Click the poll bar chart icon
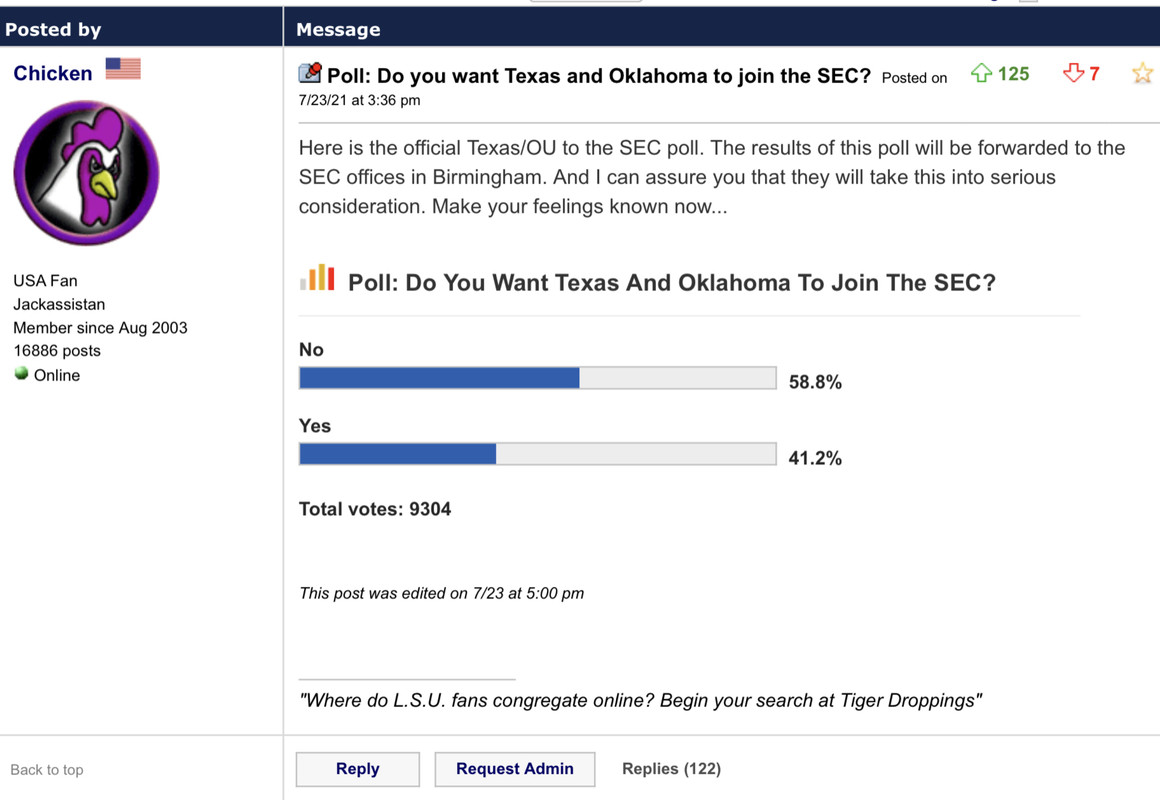1160x800 pixels. (317, 278)
